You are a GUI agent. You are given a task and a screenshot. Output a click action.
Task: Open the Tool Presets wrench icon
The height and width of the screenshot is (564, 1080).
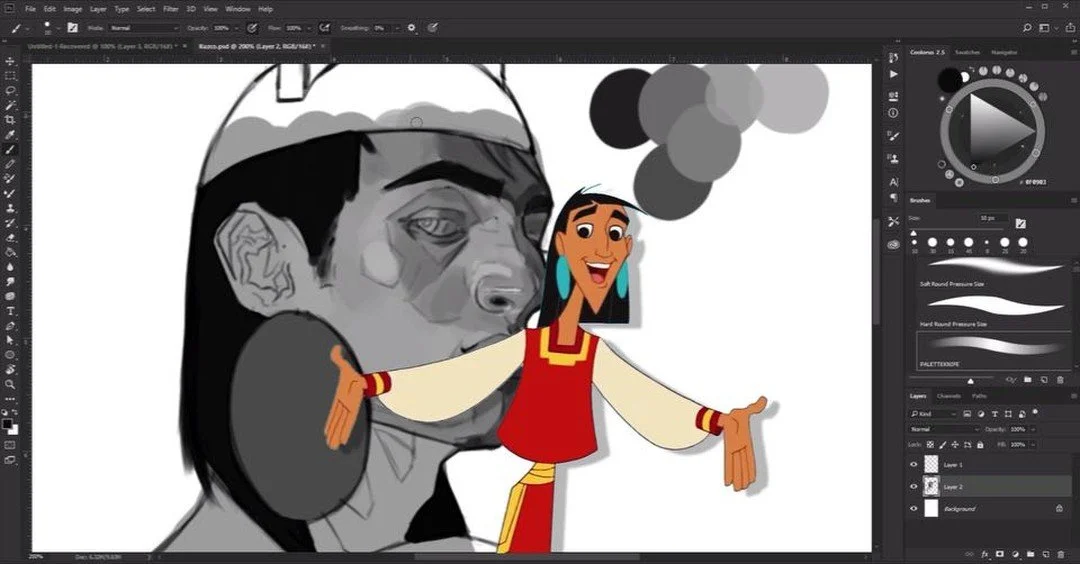(x=893, y=221)
